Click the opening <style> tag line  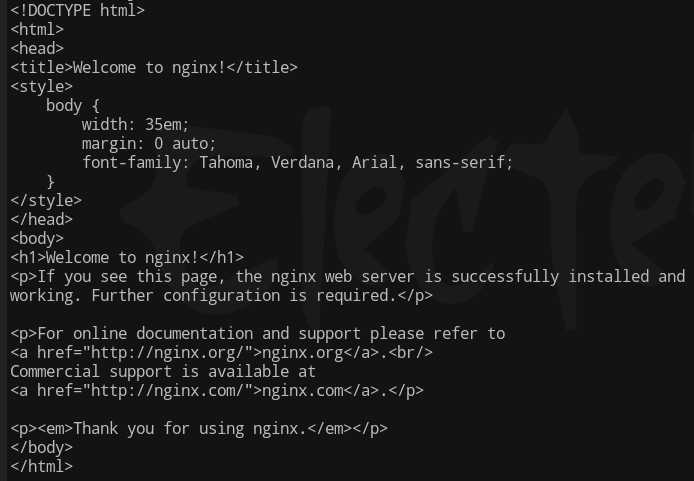[41, 87]
